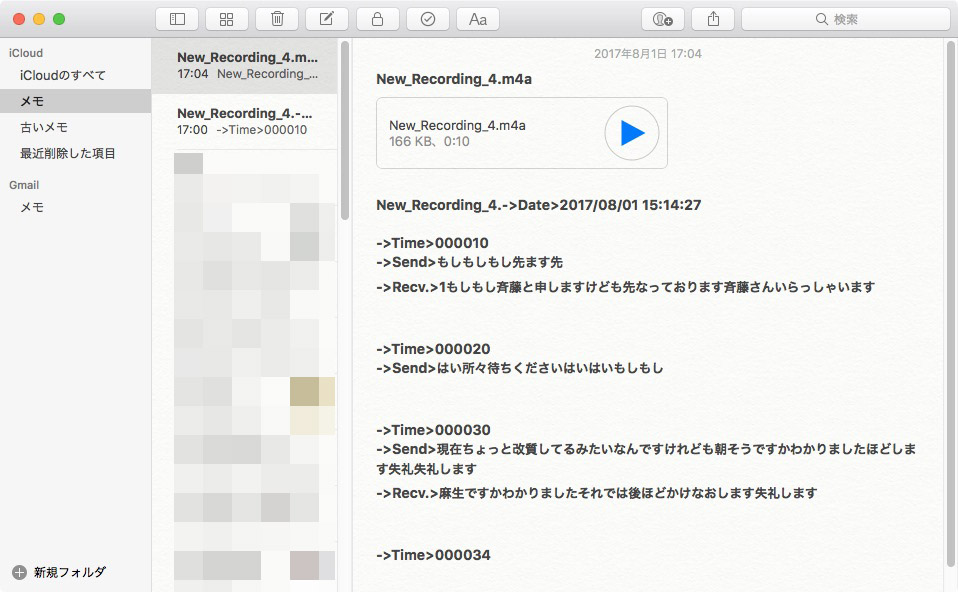The image size is (958, 592).
Task: Lock the note using the padlock icon
Action: (377, 18)
